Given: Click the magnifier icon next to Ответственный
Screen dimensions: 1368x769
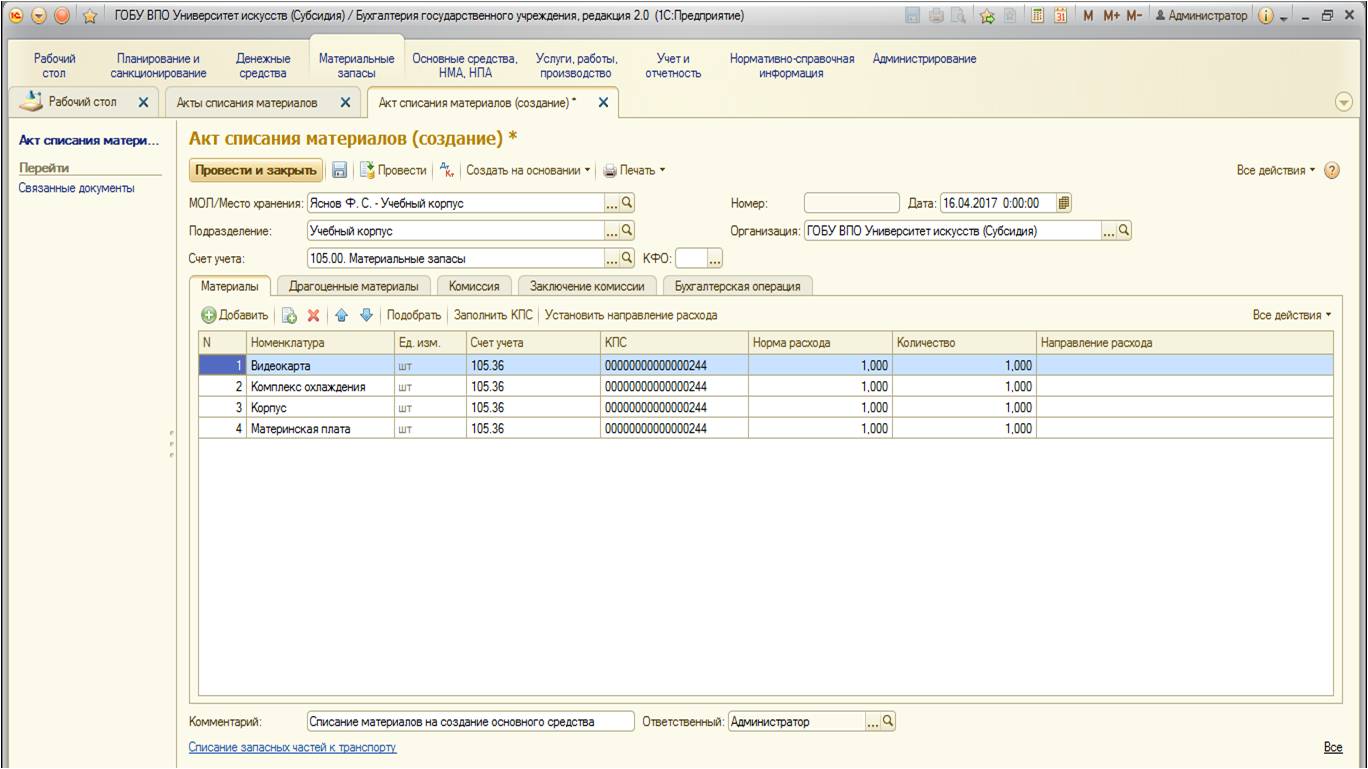Looking at the screenshot, I should click(888, 721).
